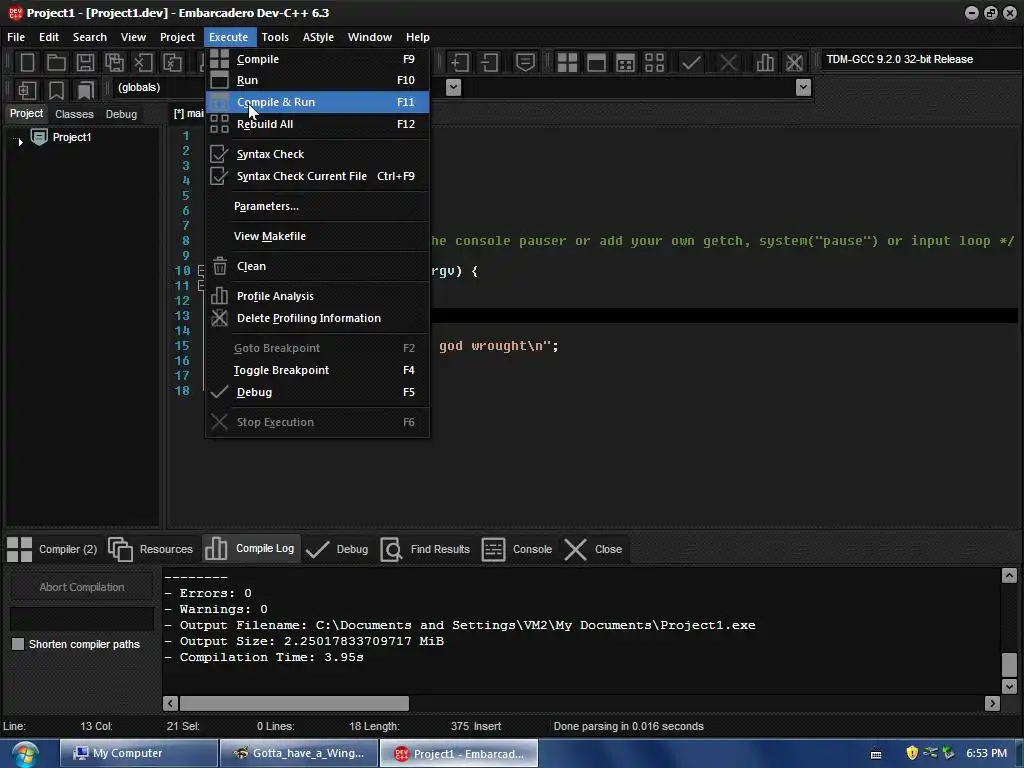
Task: Choose Clean from the Execute menu
Action: pyautogui.click(x=317, y=266)
